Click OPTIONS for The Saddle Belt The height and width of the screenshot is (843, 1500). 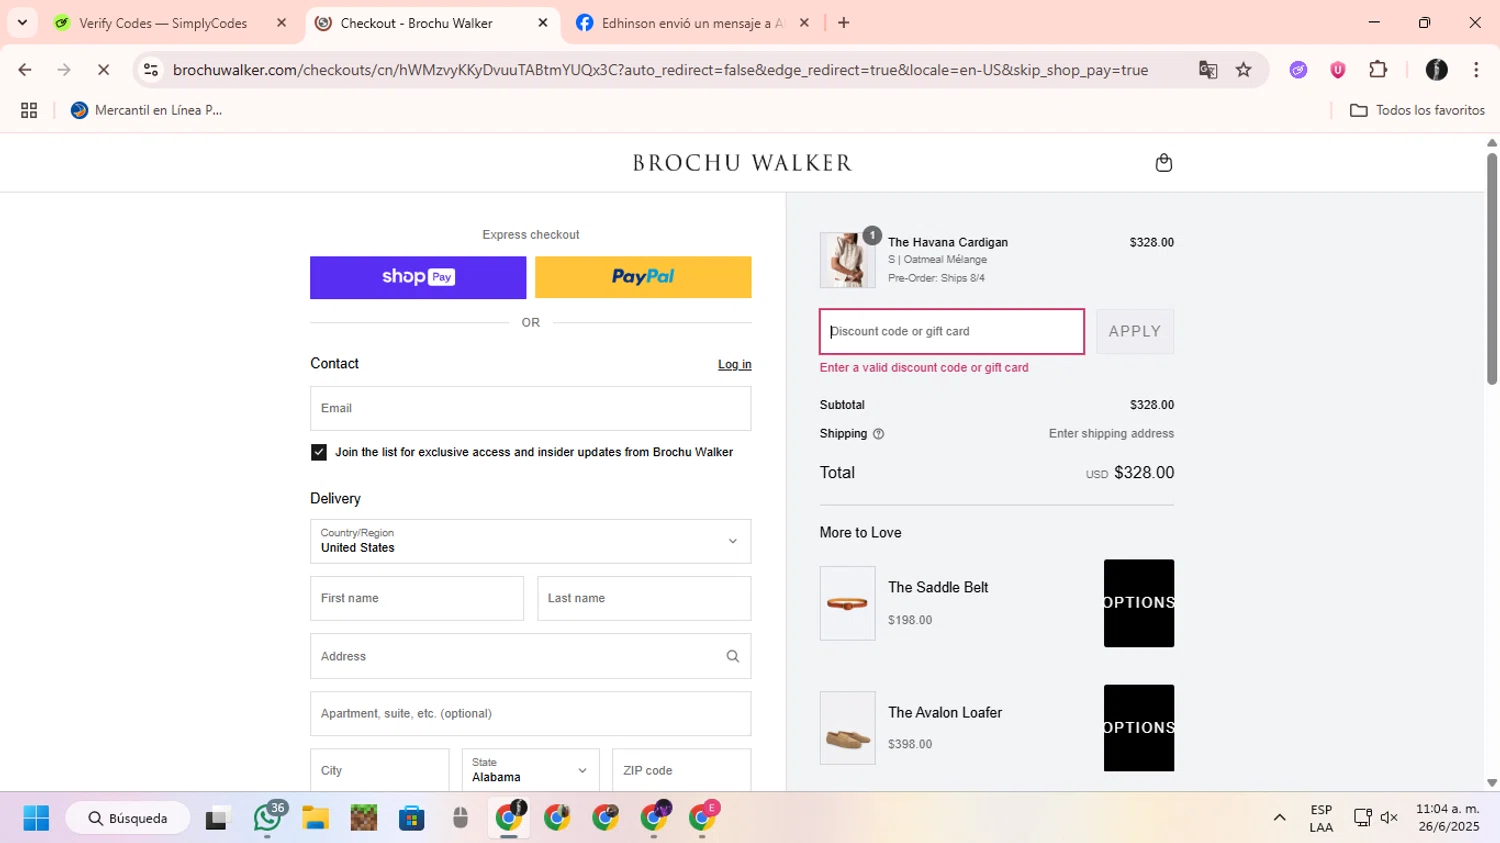(1139, 603)
